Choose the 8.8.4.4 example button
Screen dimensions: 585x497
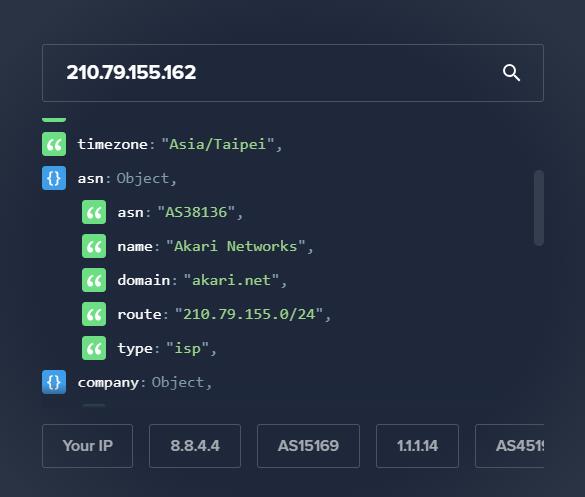(195, 446)
